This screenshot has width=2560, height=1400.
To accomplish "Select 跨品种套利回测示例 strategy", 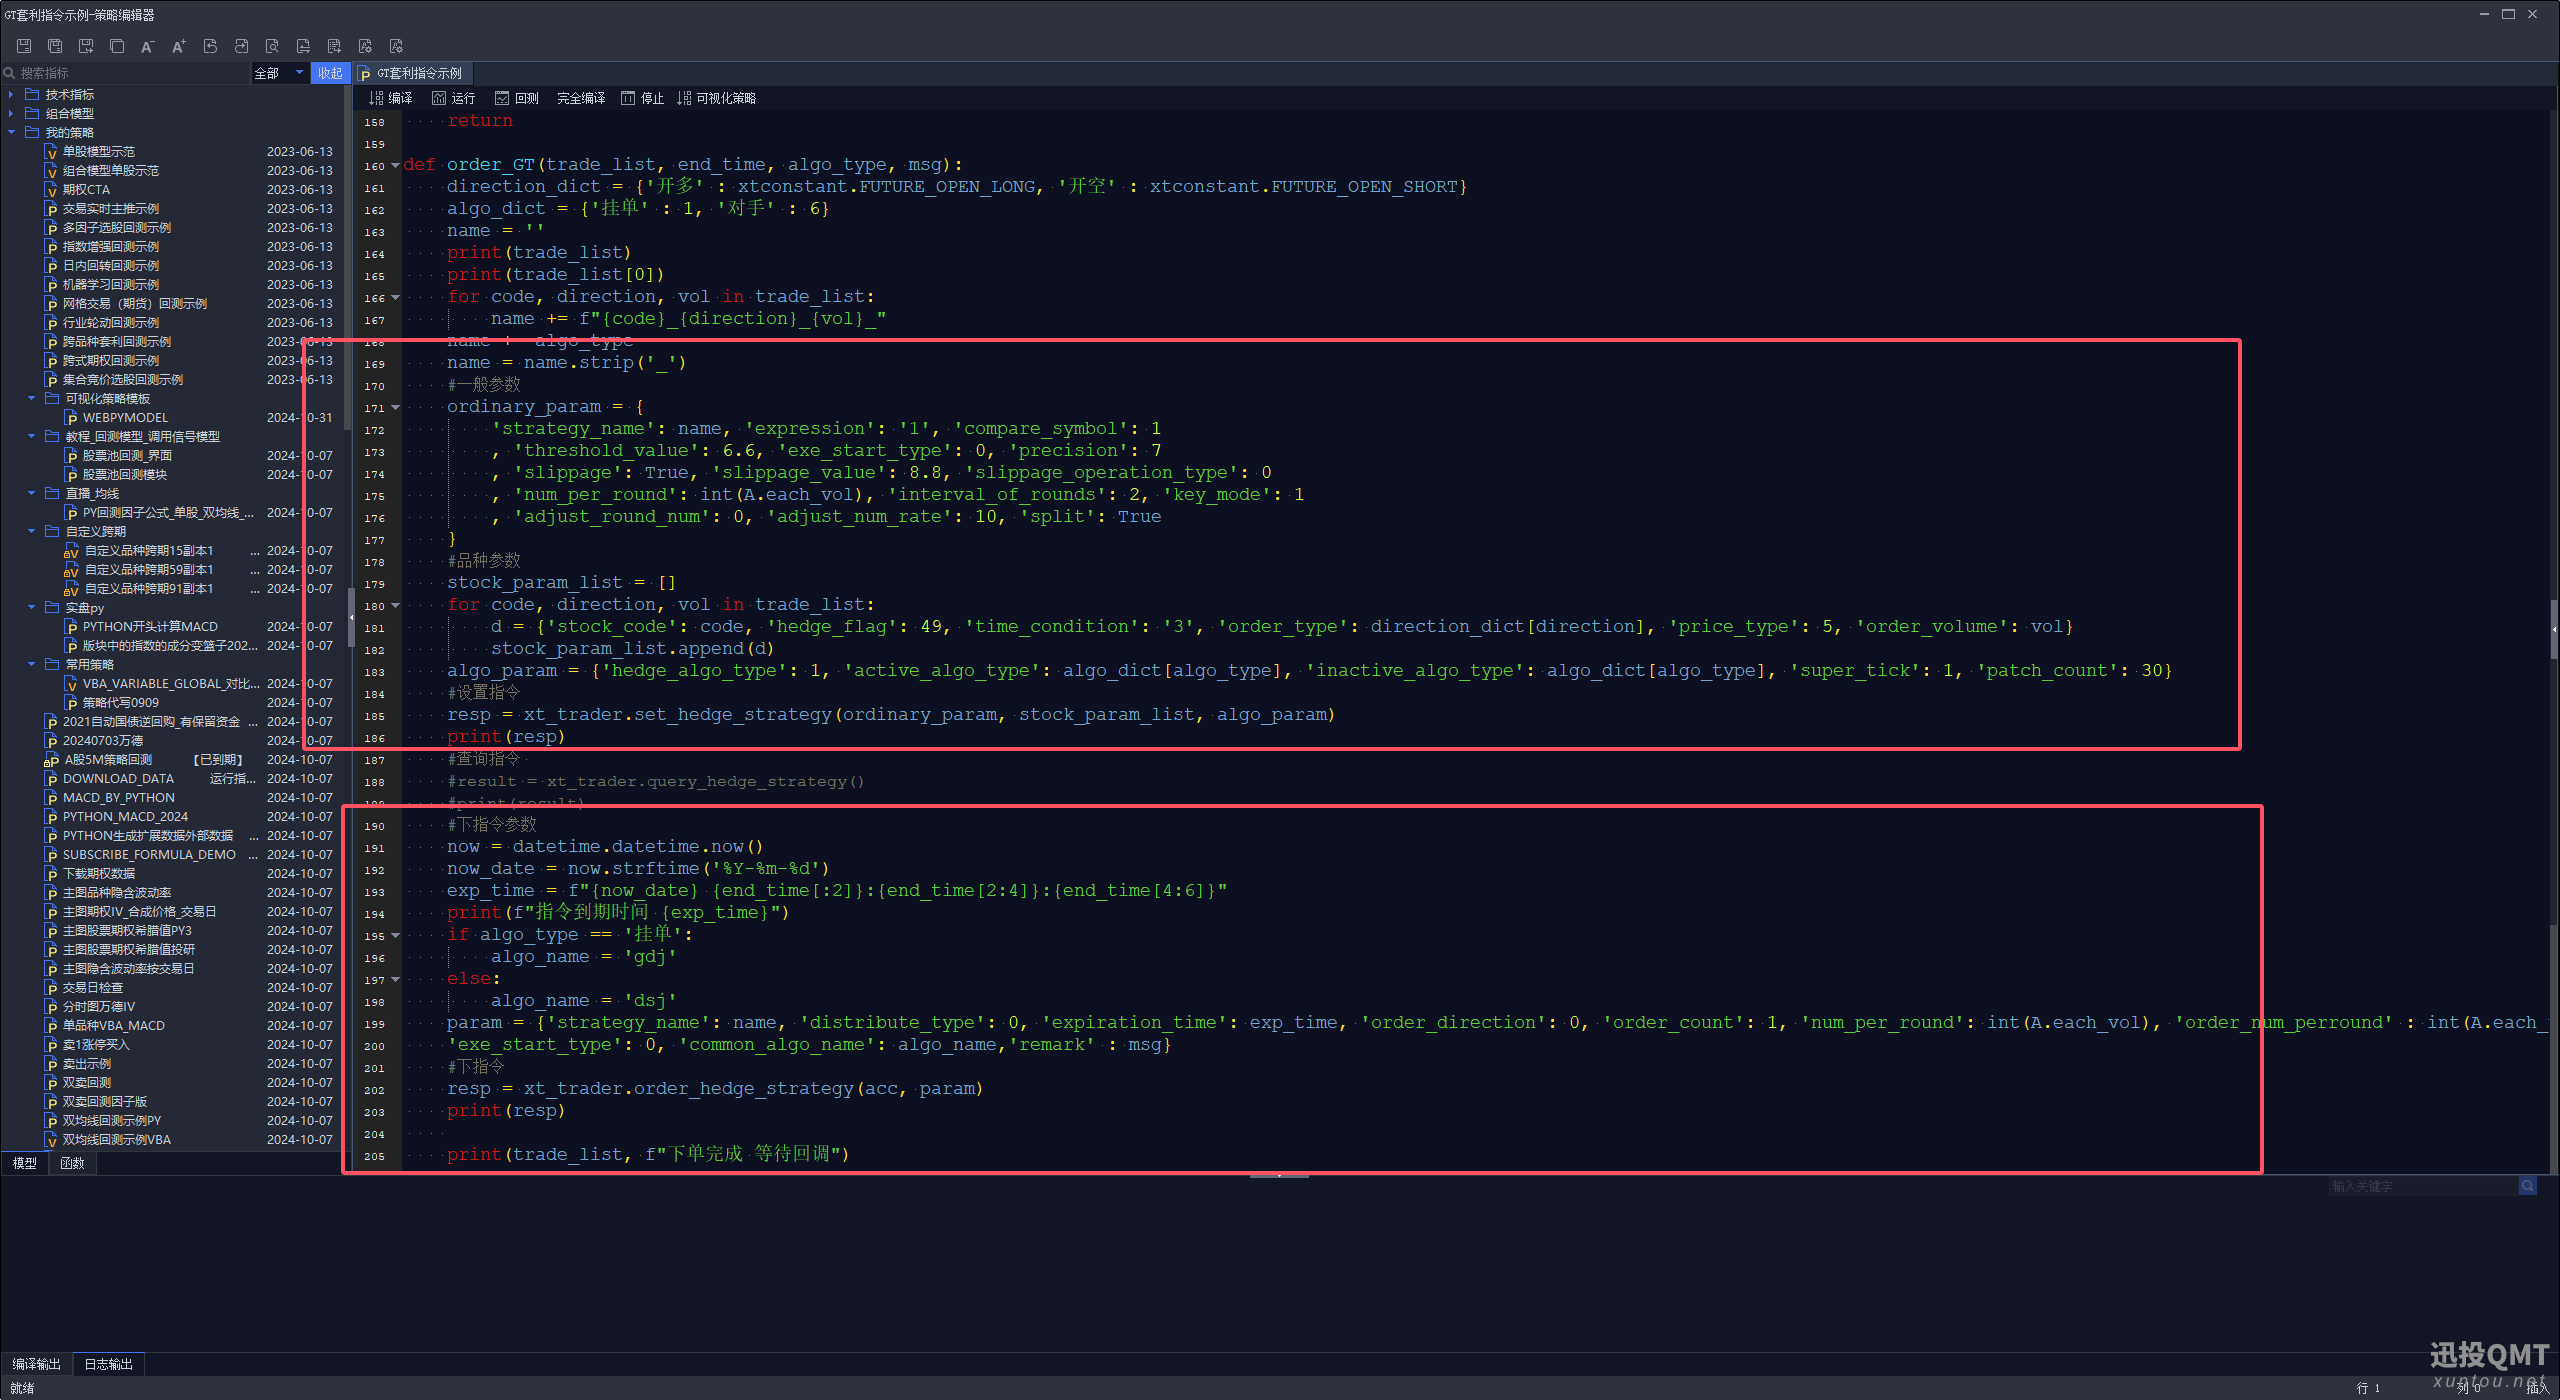I will pos(117,341).
